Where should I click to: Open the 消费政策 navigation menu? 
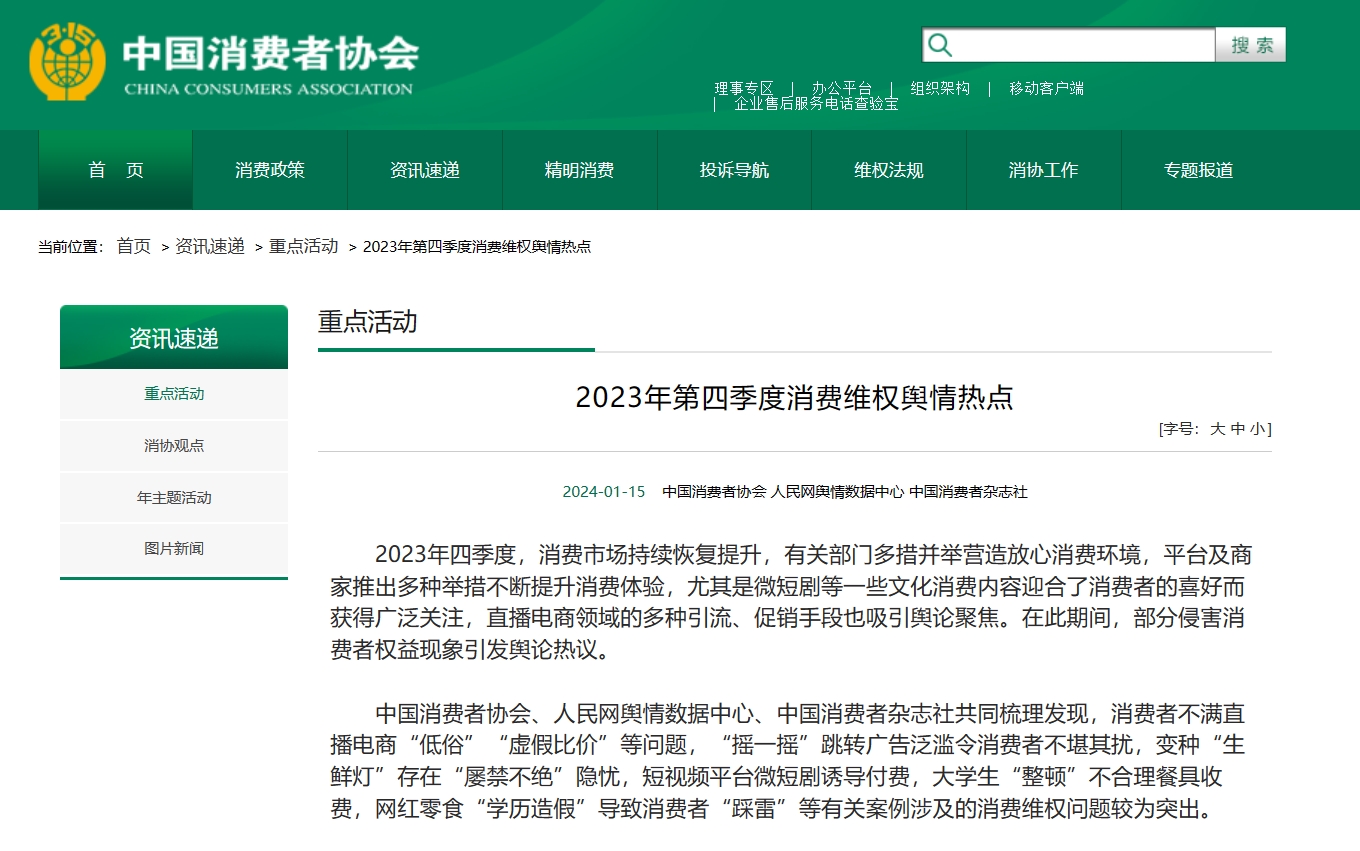click(270, 170)
